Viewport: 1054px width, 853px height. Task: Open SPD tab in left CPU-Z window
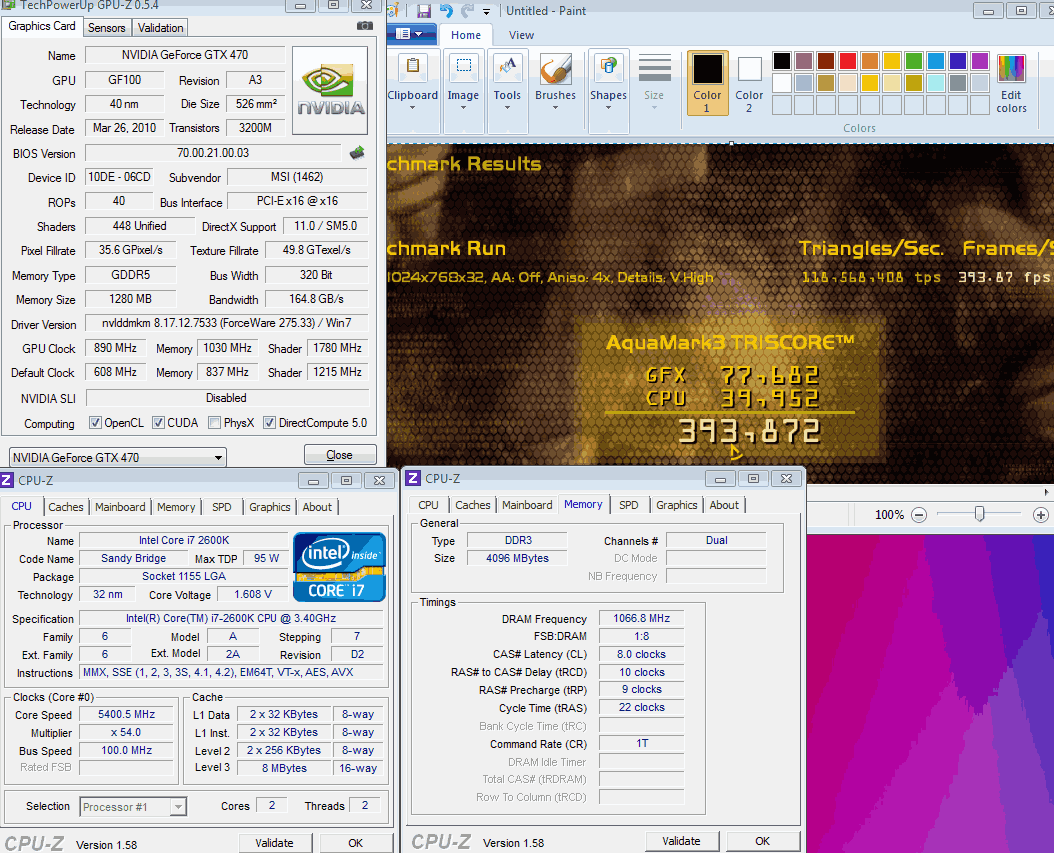point(222,507)
